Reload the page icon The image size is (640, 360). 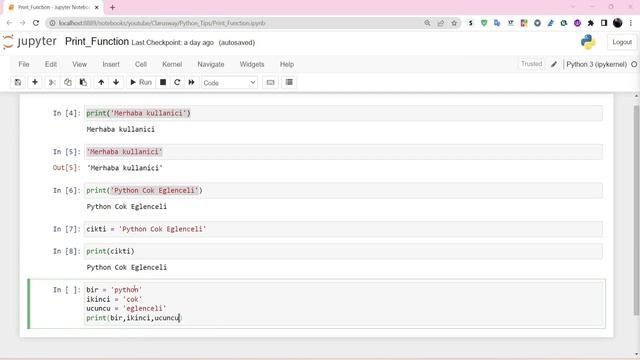tap(36, 23)
